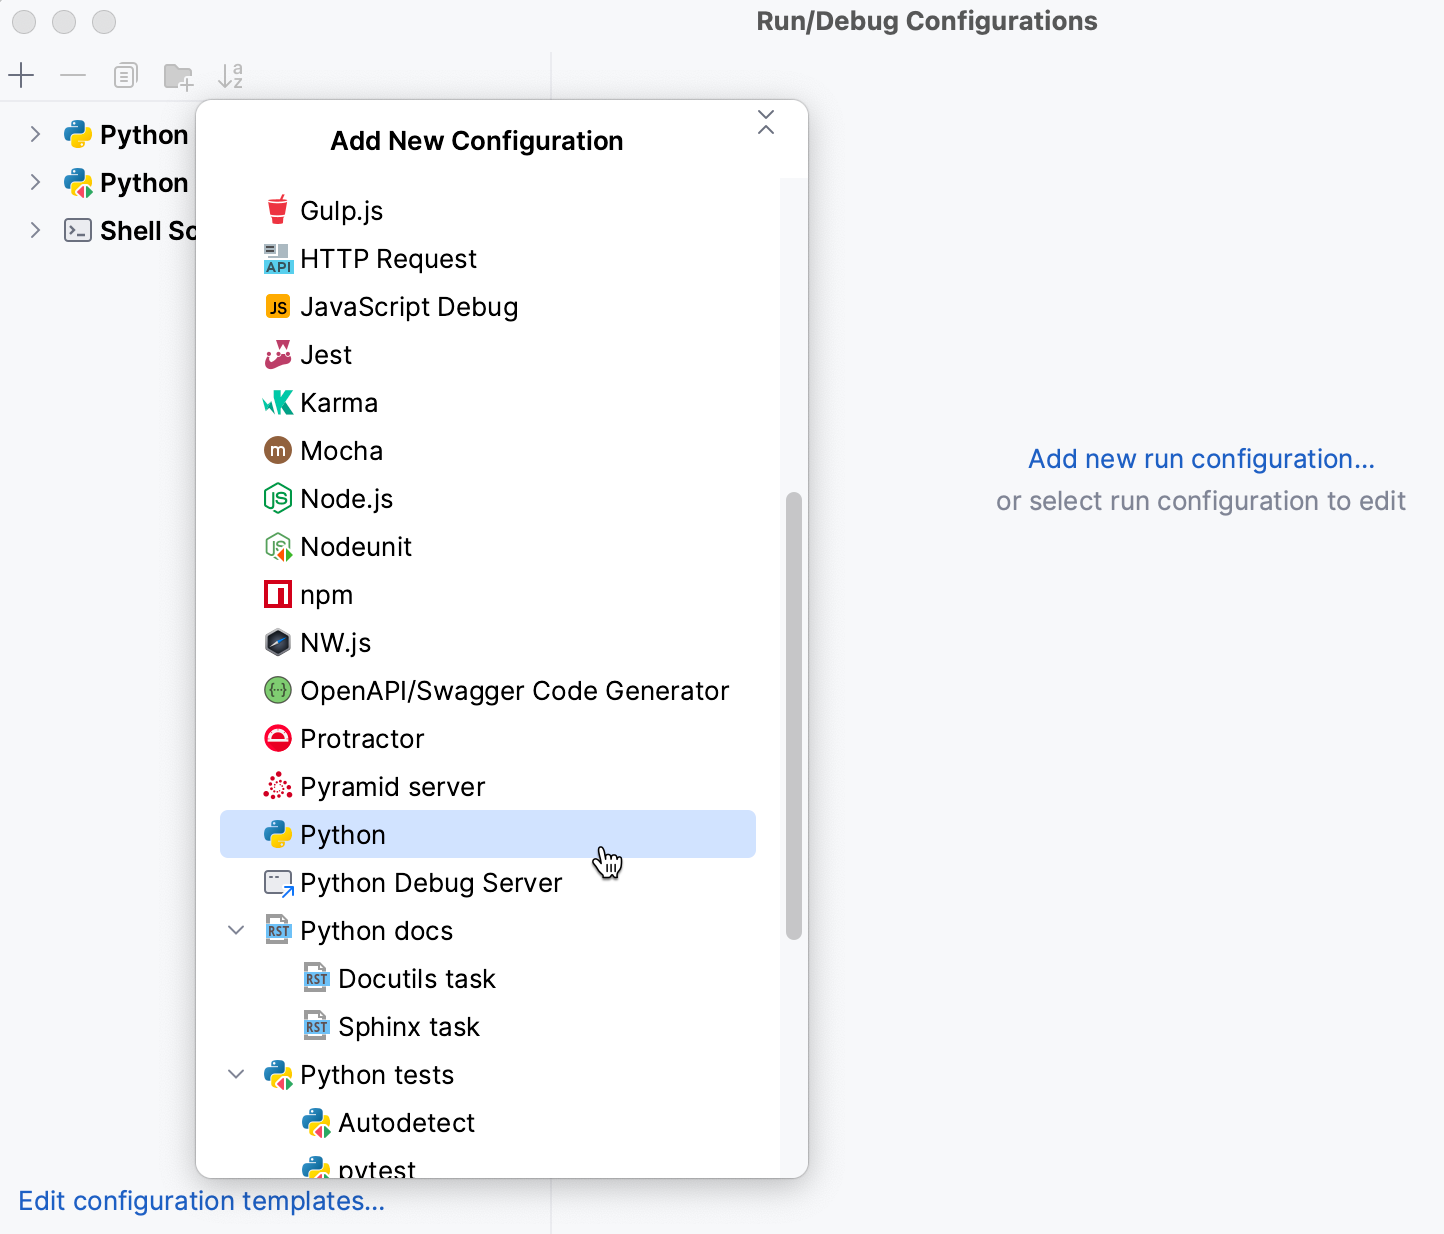
Task: Sort configurations alphabetically with the sort icon
Action: (230, 75)
